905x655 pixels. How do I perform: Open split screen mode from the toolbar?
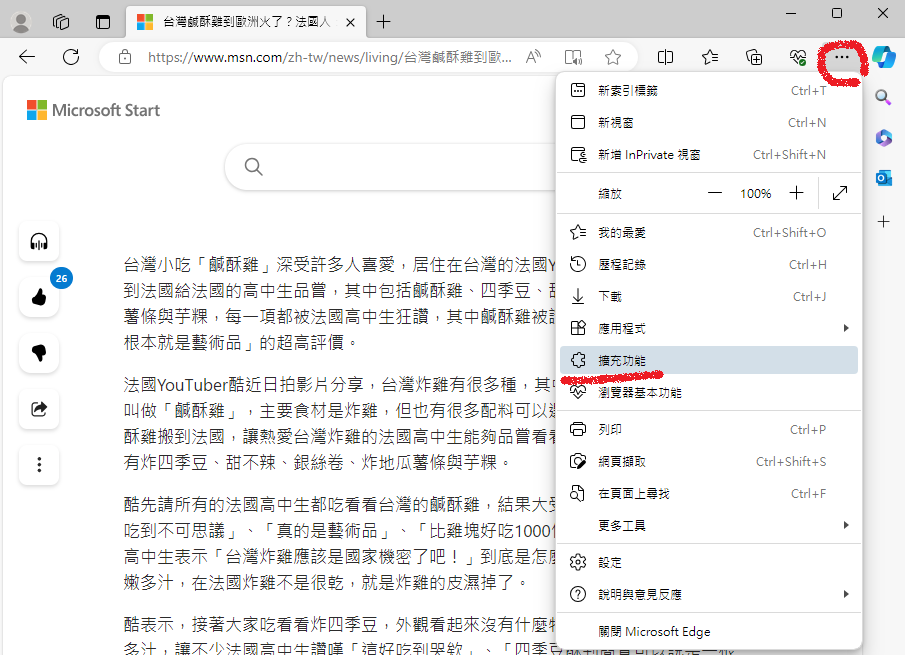pyautogui.click(x=665, y=57)
